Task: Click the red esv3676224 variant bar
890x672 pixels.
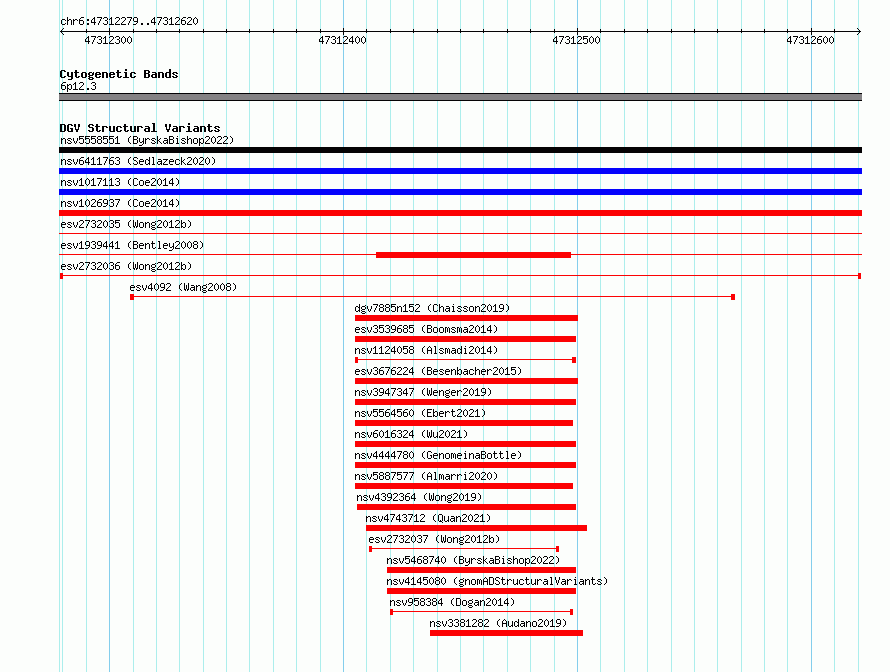Action: [466, 381]
